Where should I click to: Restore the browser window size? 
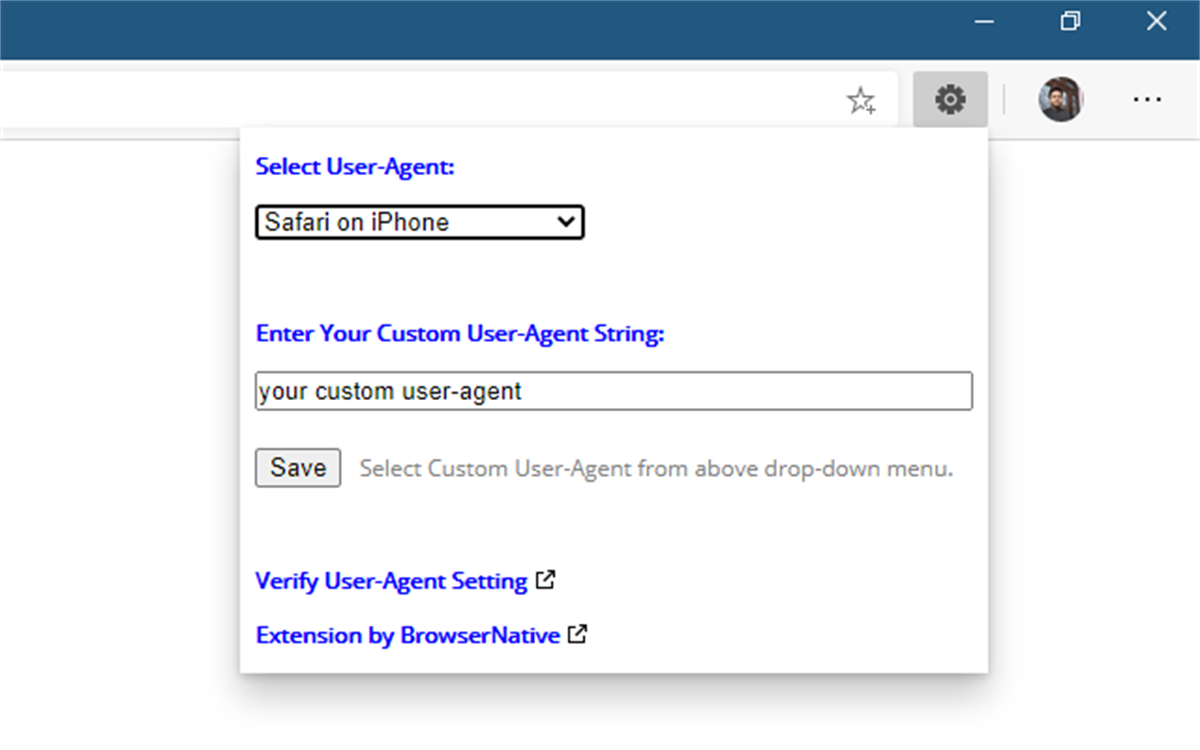tap(1070, 20)
